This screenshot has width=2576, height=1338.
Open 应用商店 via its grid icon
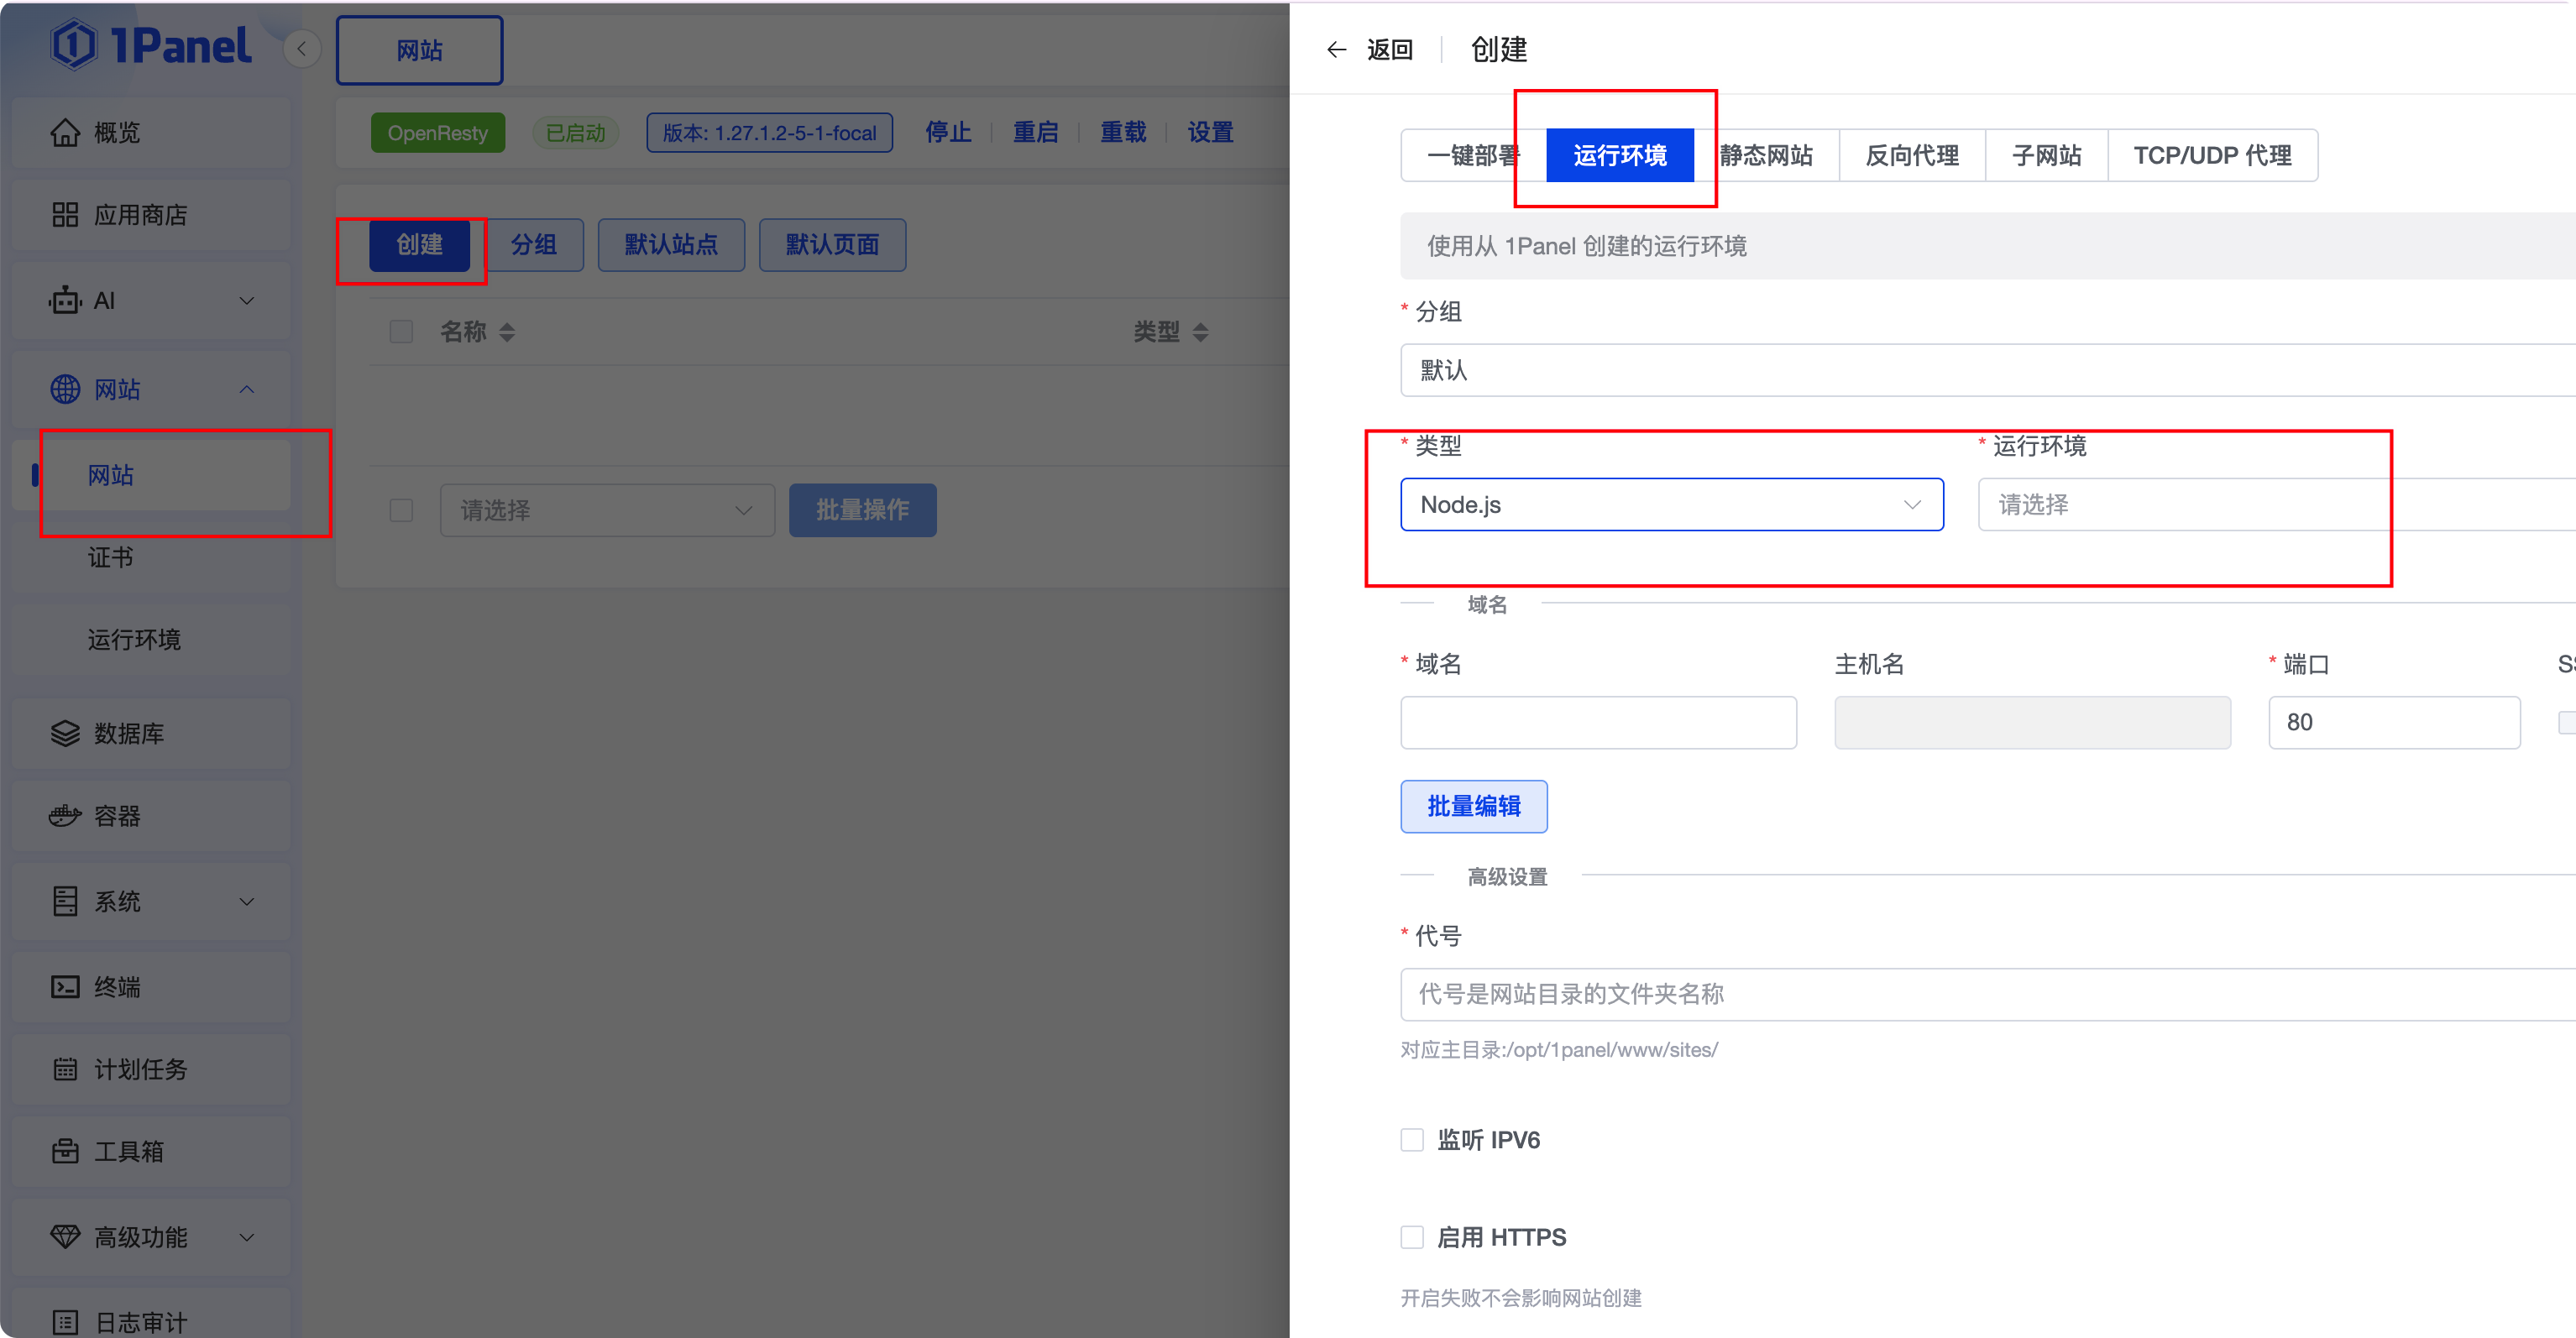65,215
